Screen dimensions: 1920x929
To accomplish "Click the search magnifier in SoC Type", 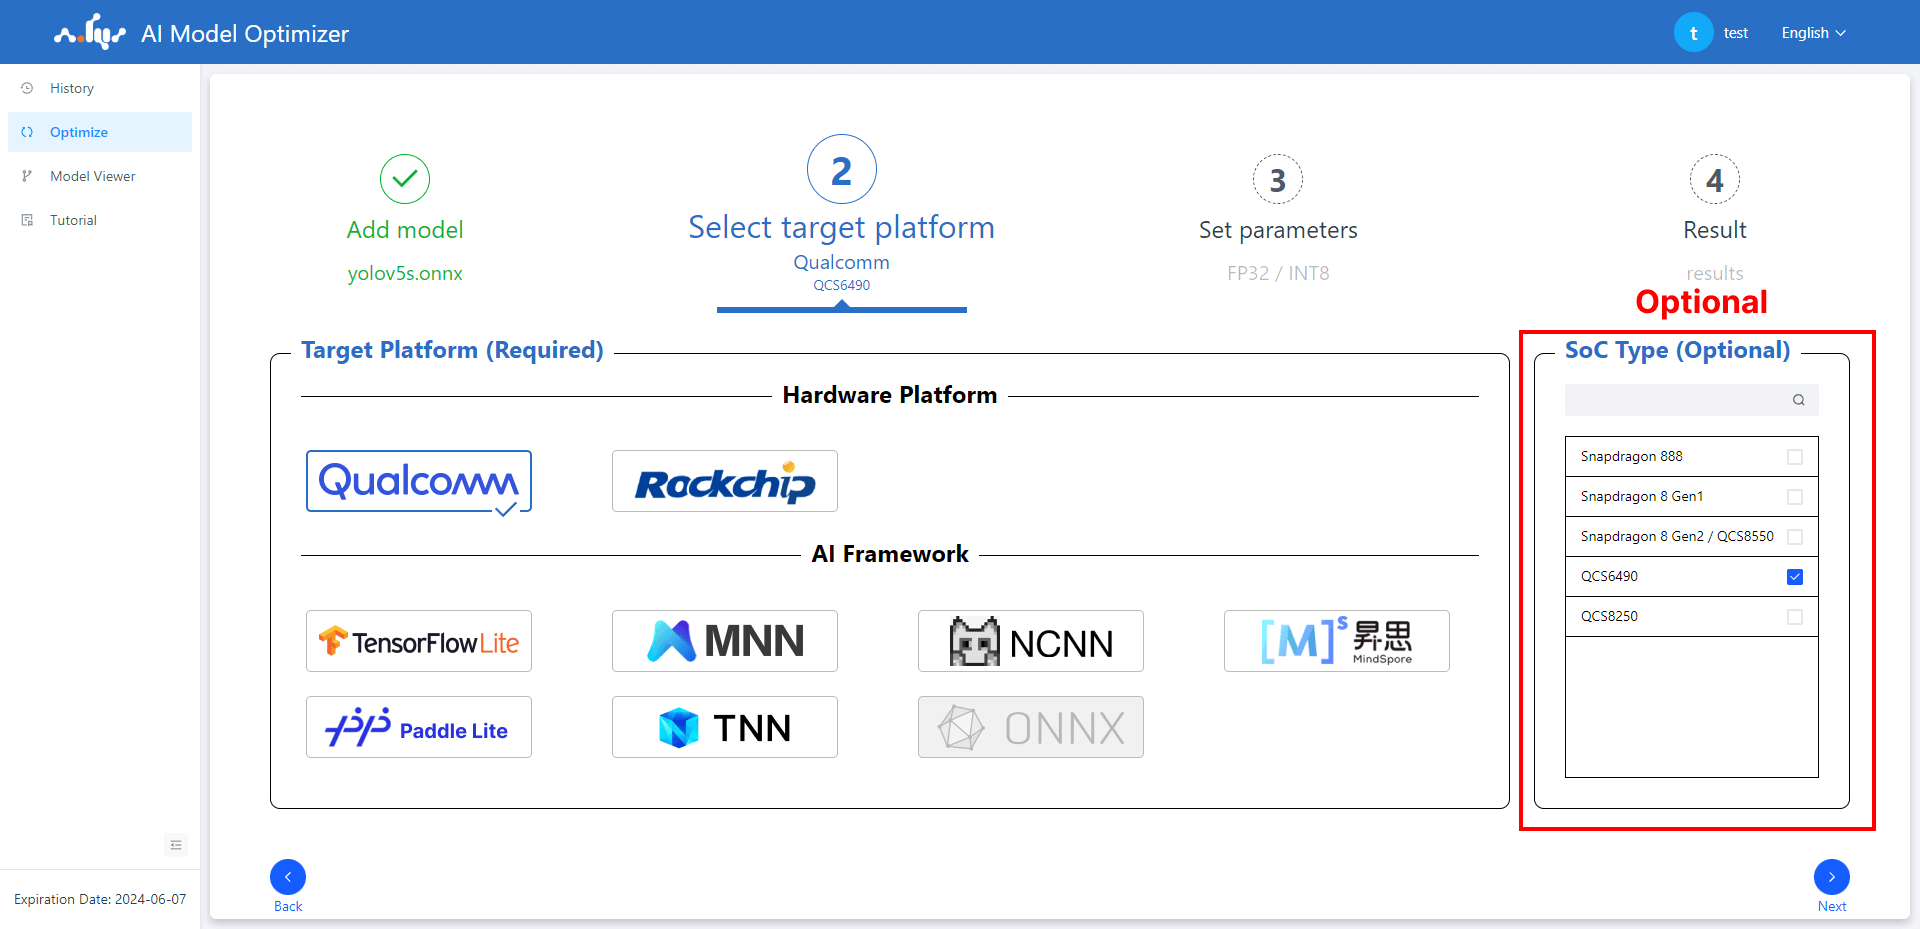I will pos(1798,400).
